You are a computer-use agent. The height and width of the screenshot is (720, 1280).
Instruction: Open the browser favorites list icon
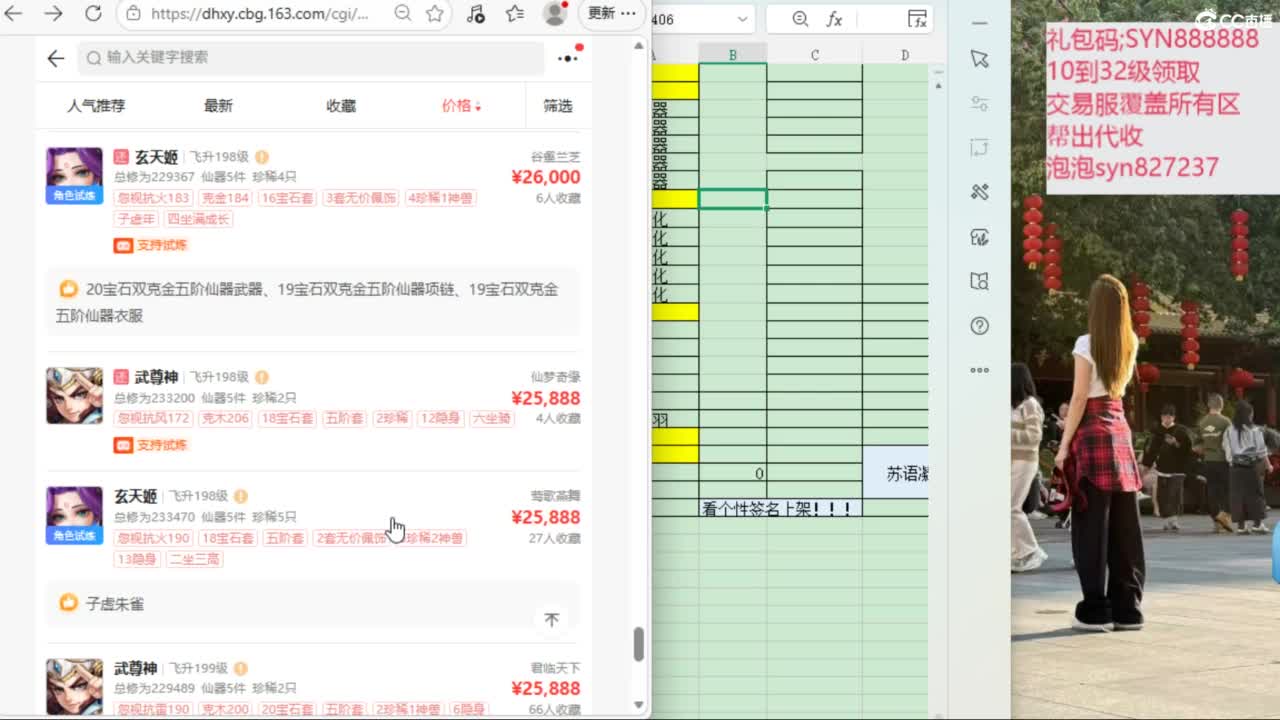pos(514,13)
